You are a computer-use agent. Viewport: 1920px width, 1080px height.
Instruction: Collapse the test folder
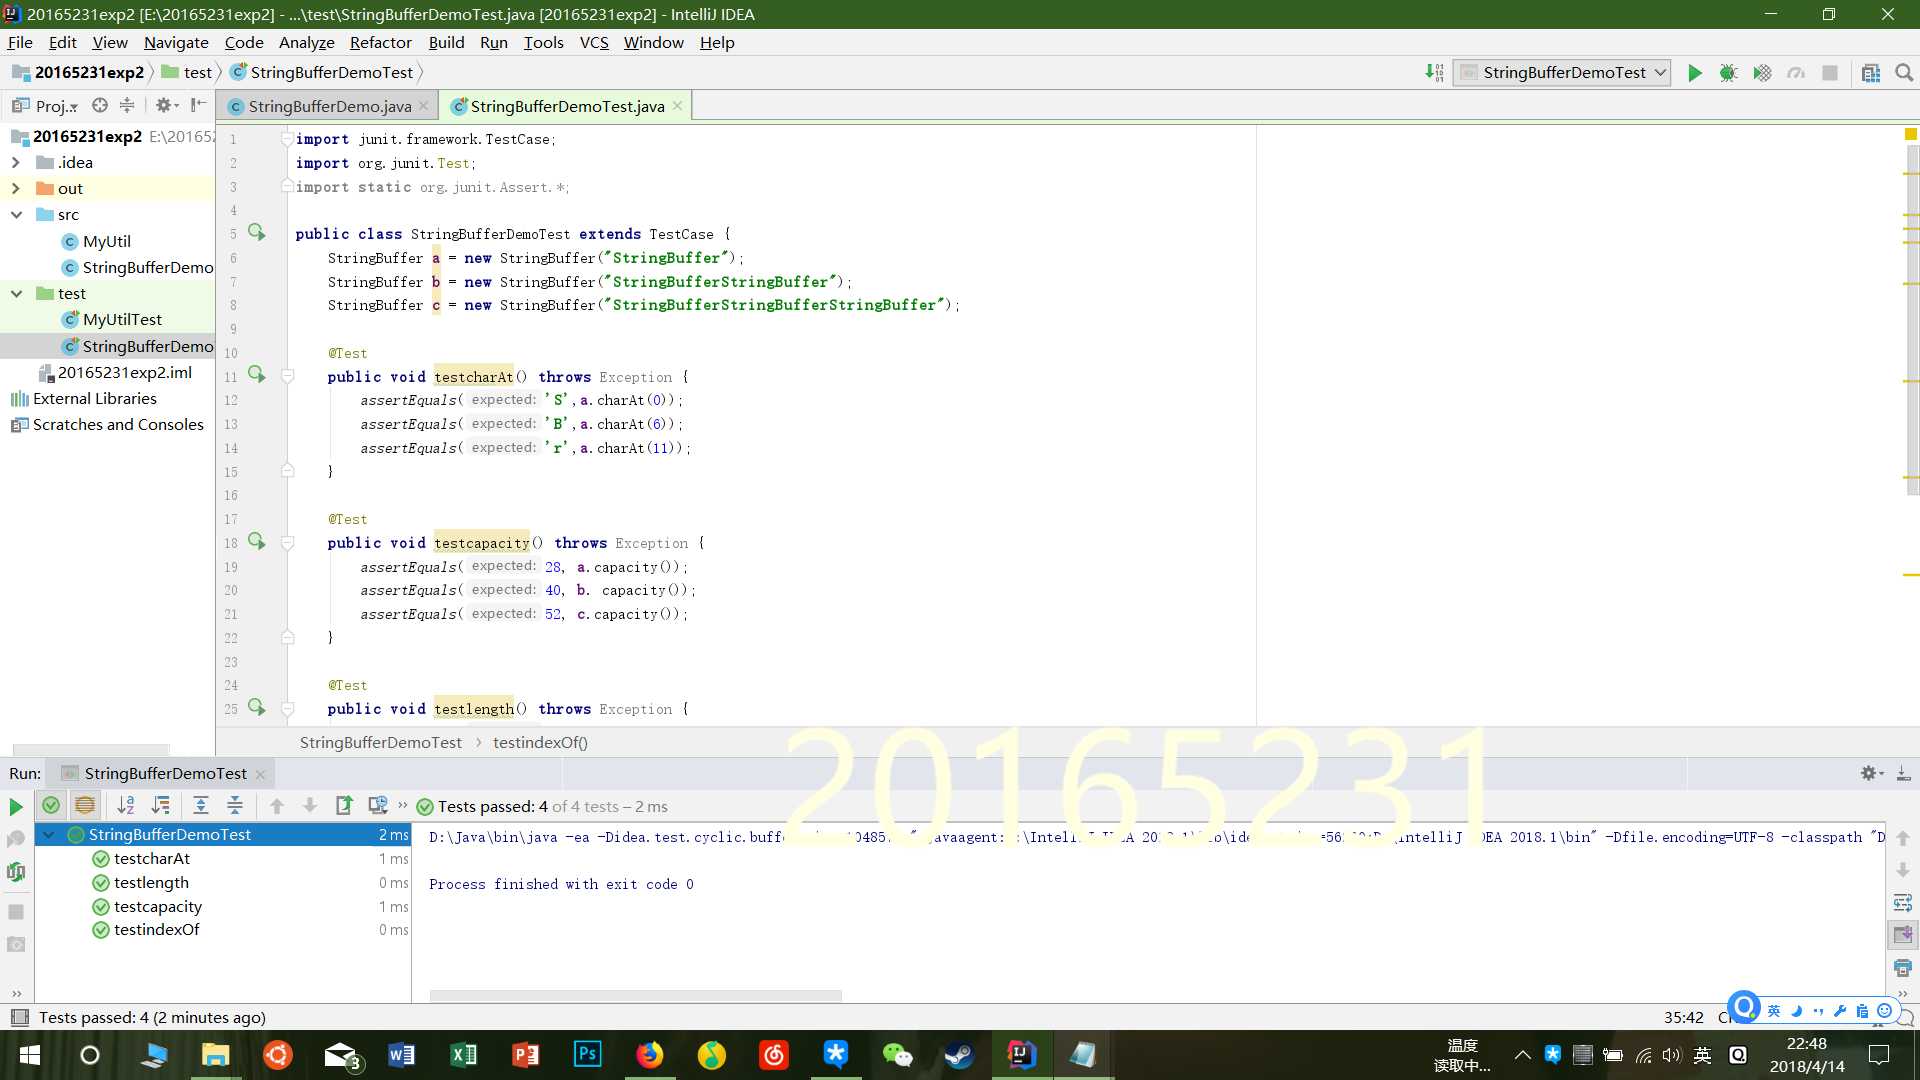tap(16, 293)
